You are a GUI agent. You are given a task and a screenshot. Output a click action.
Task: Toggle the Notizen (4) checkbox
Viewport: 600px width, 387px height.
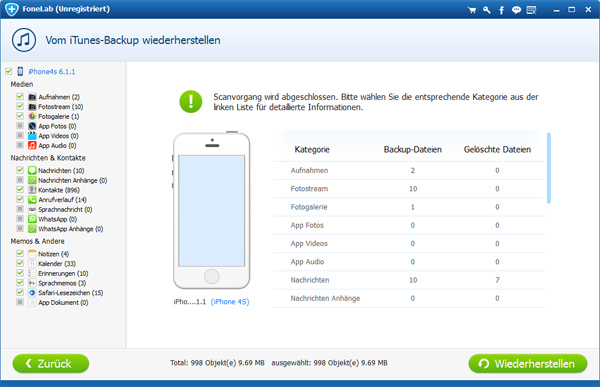click(x=20, y=253)
